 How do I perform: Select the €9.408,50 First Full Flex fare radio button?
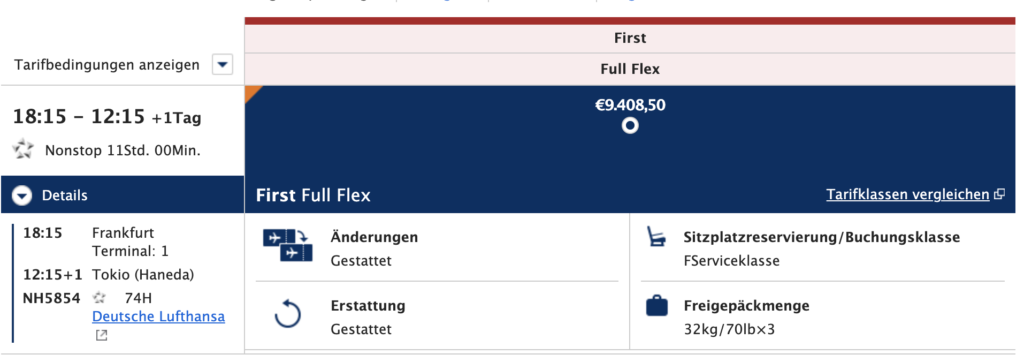[630, 125]
